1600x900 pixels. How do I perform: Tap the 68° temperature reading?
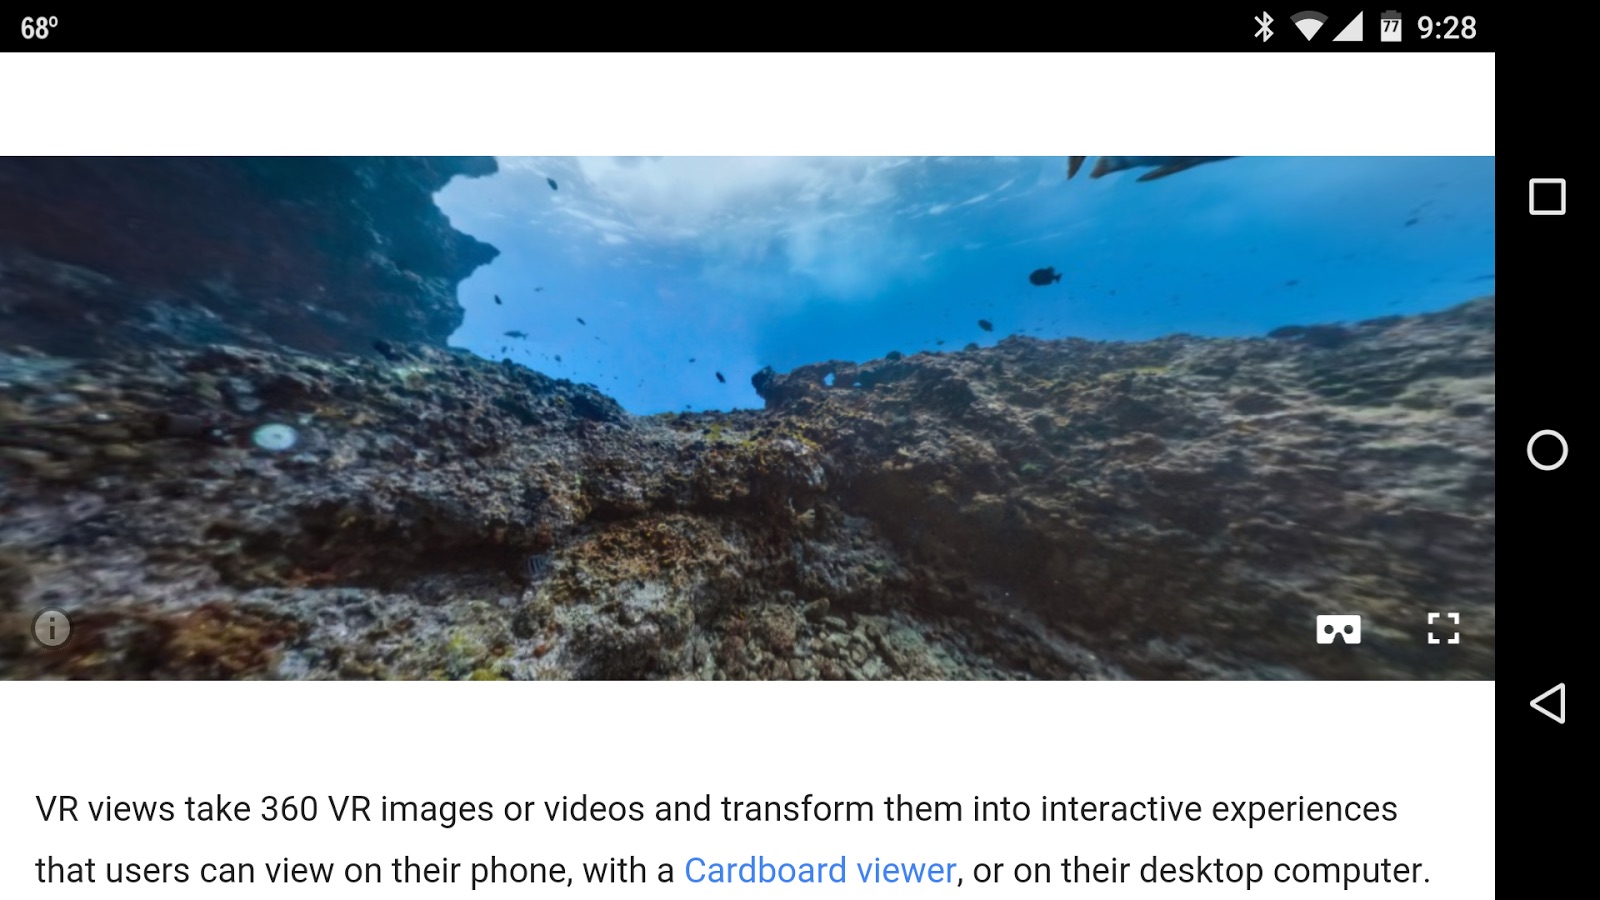pyautogui.click(x=40, y=27)
